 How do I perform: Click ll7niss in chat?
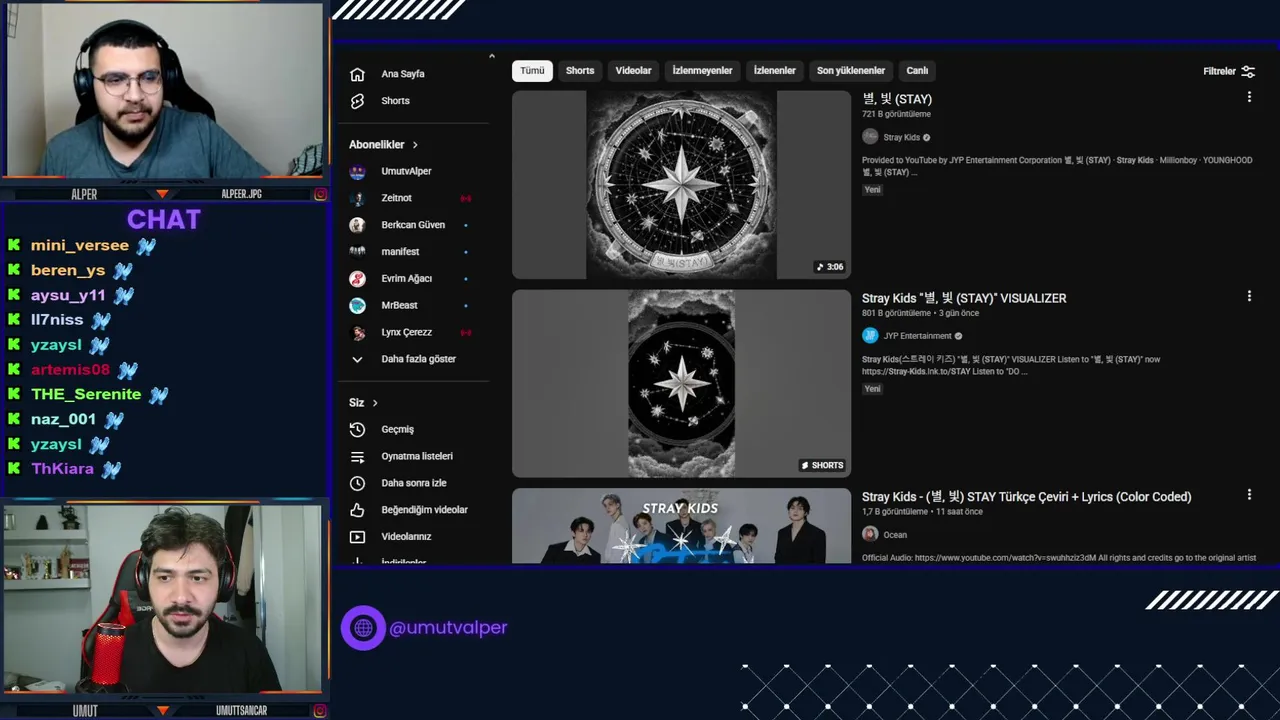[x=57, y=321]
